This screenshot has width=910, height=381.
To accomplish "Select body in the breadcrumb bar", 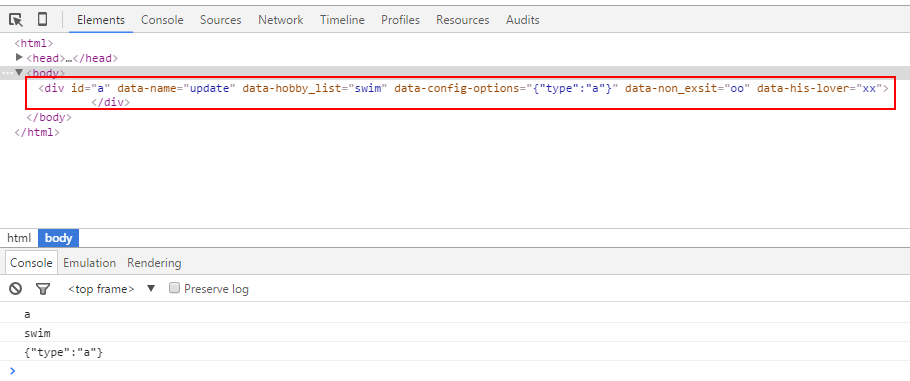I will (59, 238).
